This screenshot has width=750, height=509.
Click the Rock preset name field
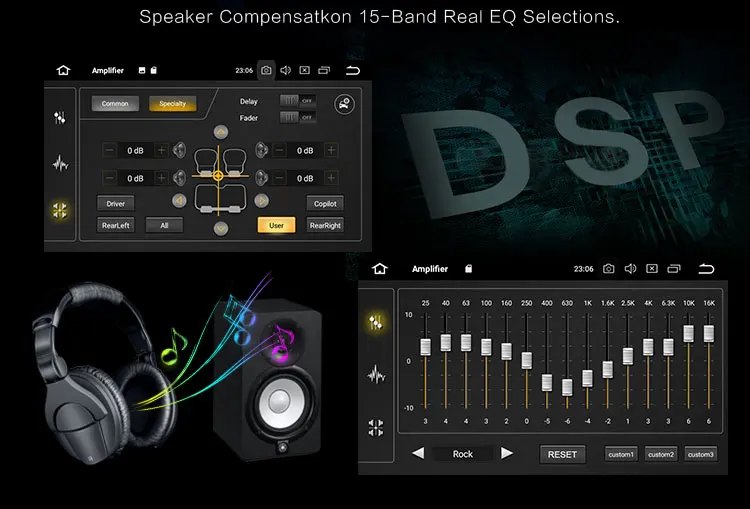tap(463, 454)
